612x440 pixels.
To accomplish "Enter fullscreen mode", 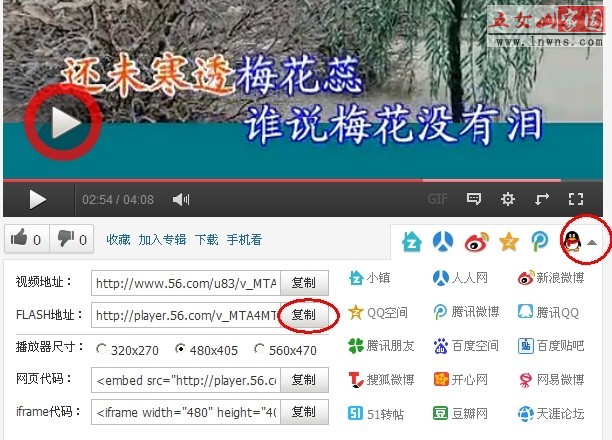I will coord(576,199).
